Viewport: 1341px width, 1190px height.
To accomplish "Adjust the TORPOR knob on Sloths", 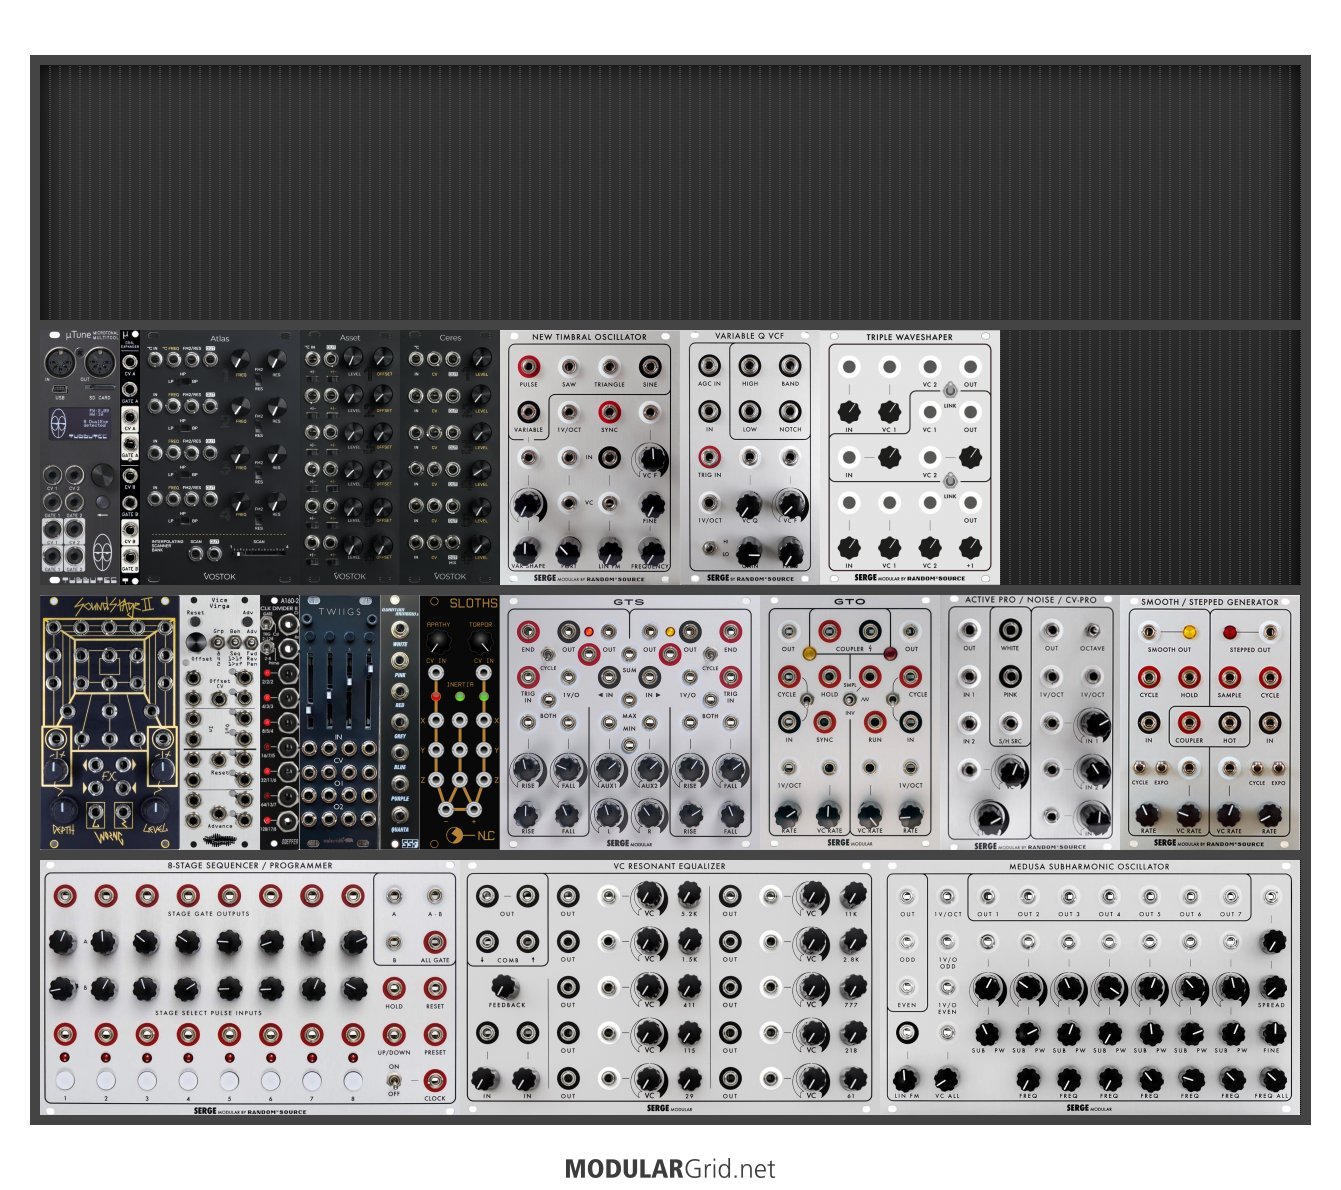I will [481, 643].
